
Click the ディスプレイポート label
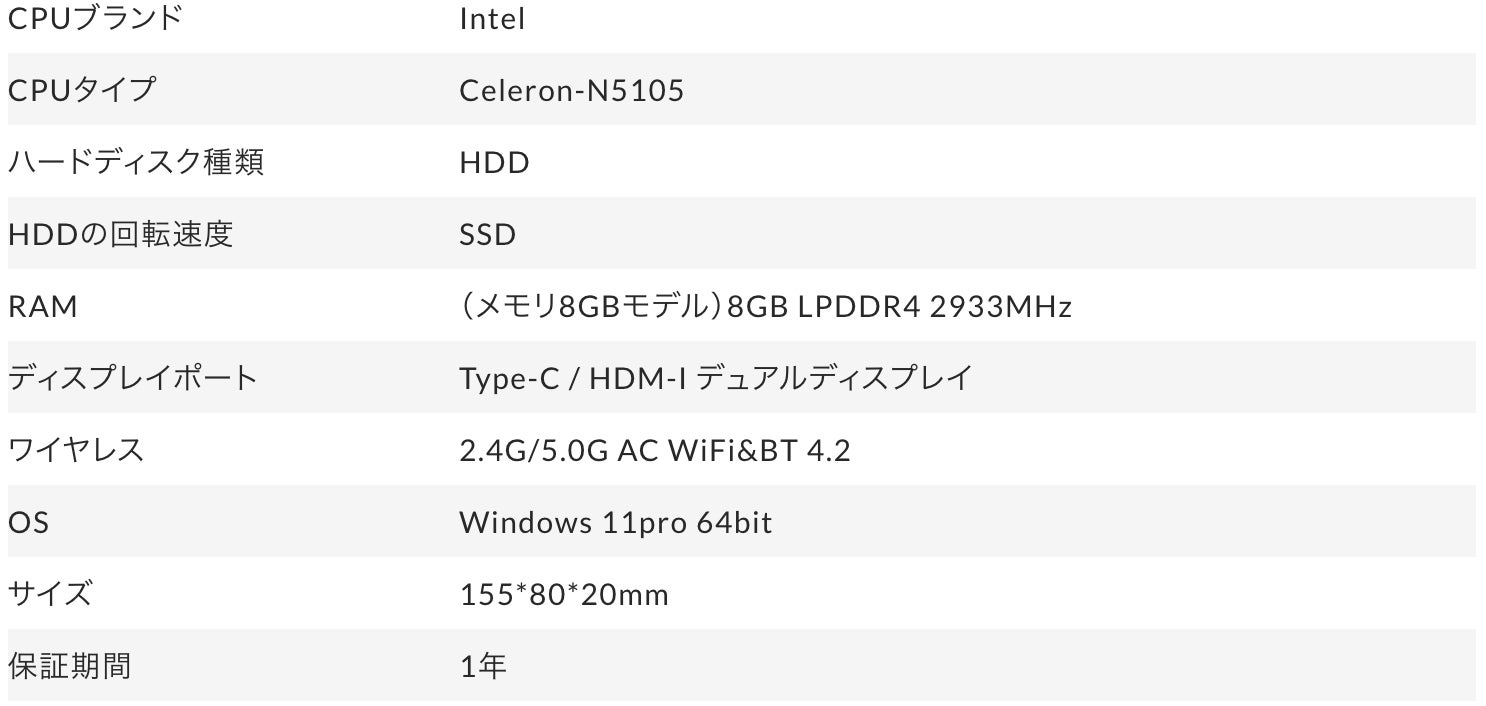coord(133,378)
